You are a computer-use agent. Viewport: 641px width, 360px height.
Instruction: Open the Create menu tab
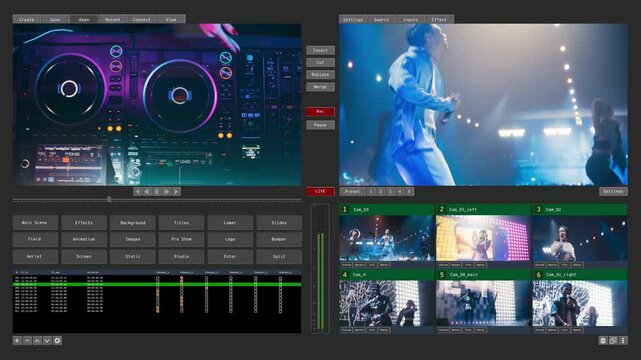click(x=27, y=19)
